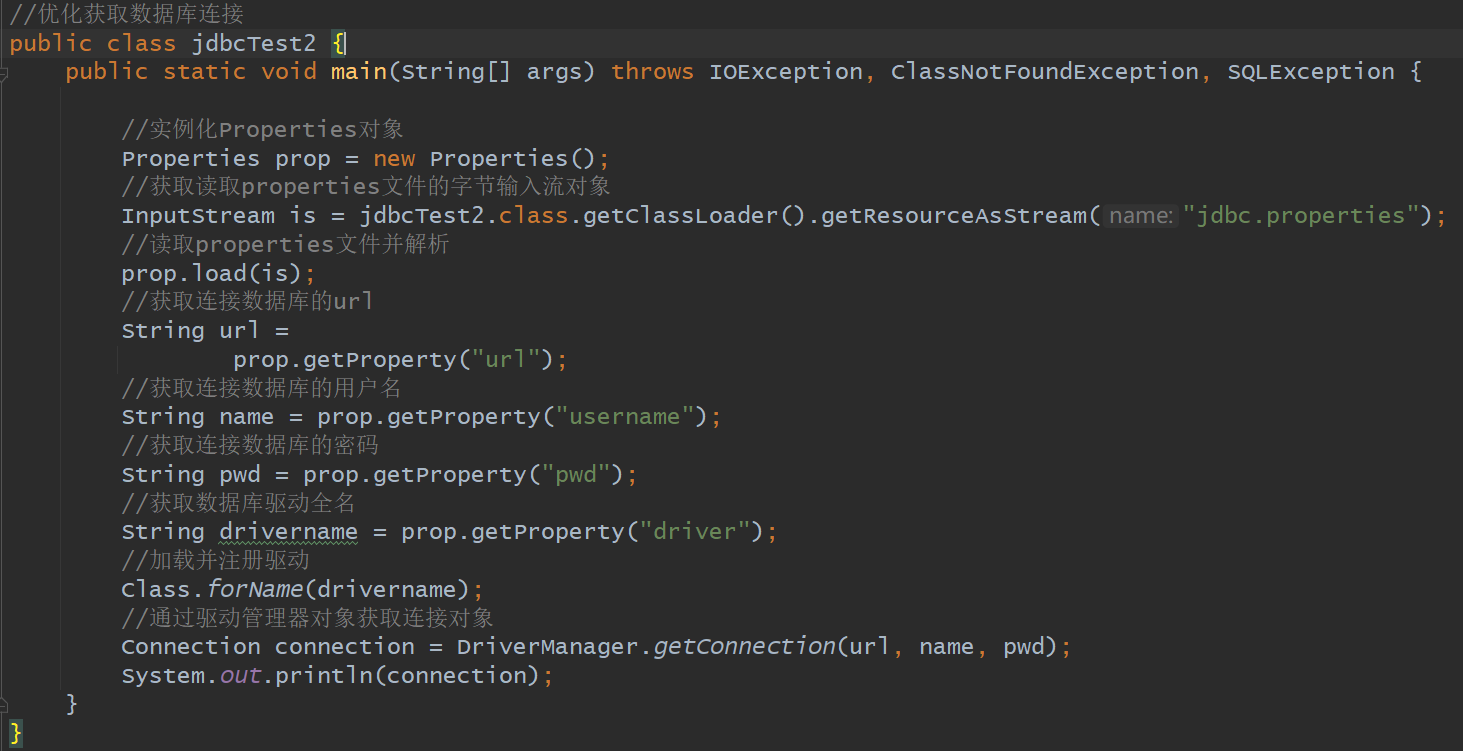Click the main method name
The image size is (1463, 751).
[359, 72]
